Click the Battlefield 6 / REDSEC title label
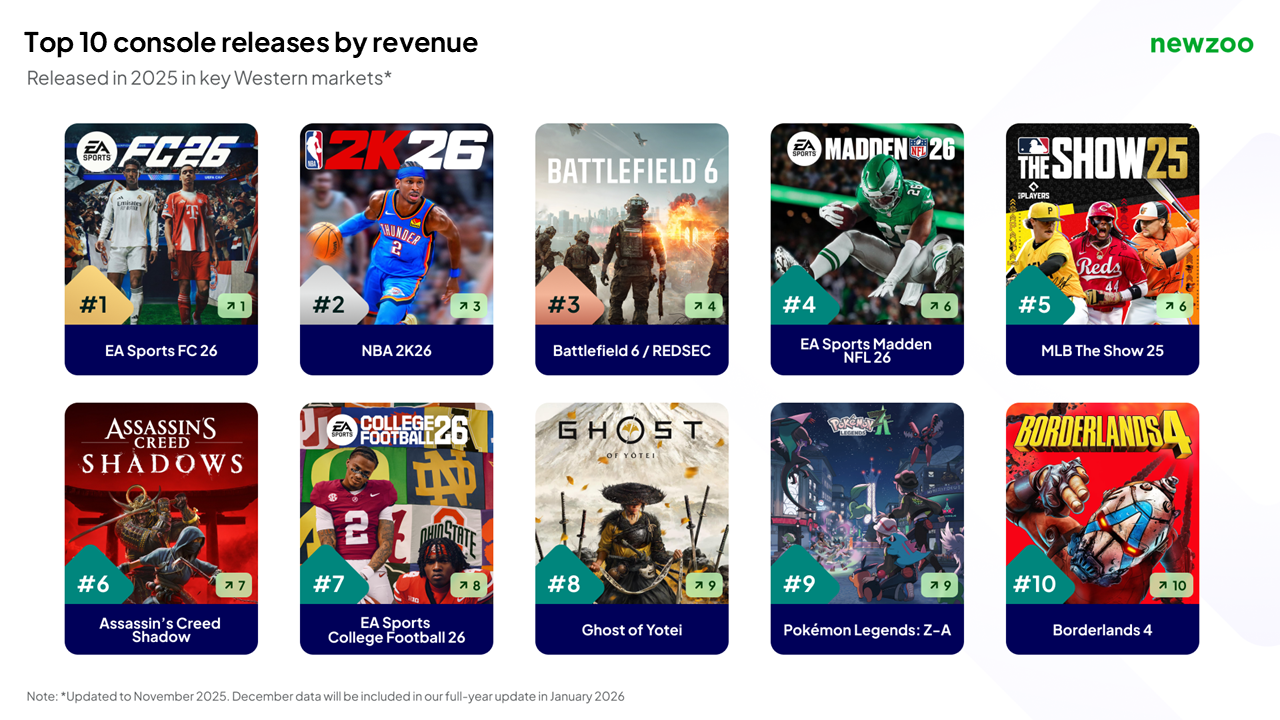Image resolution: width=1280 pixels, height=720 pixels. 632,351
